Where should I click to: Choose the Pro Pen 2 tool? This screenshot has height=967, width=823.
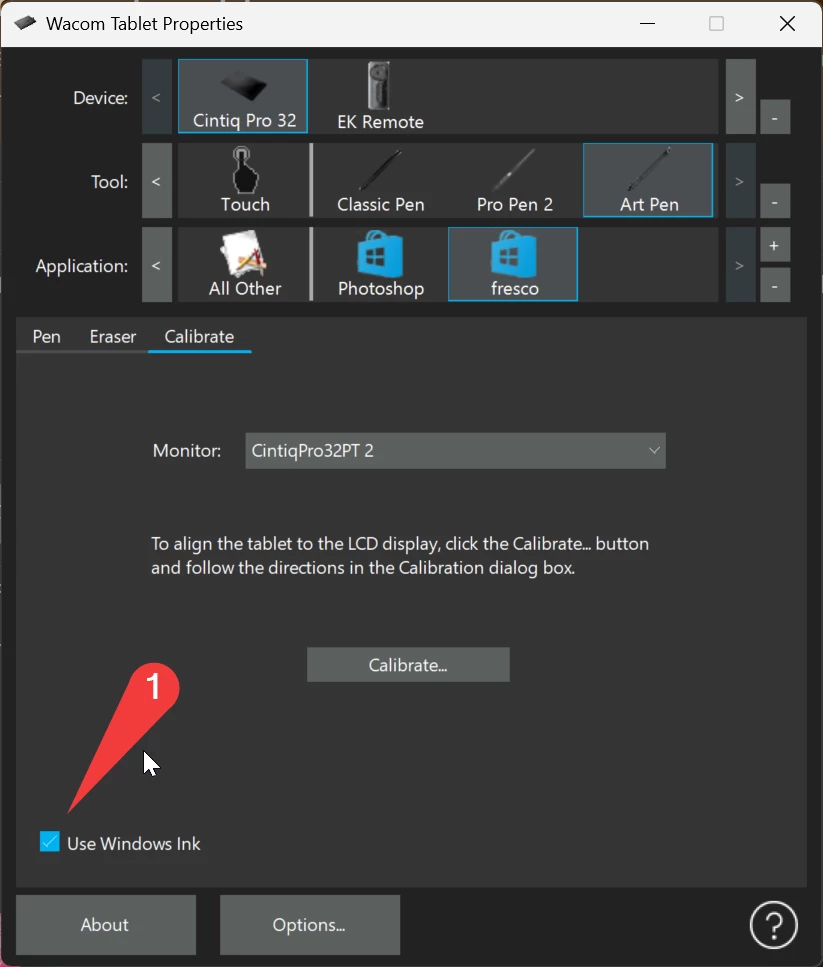[x=515, y=180]
